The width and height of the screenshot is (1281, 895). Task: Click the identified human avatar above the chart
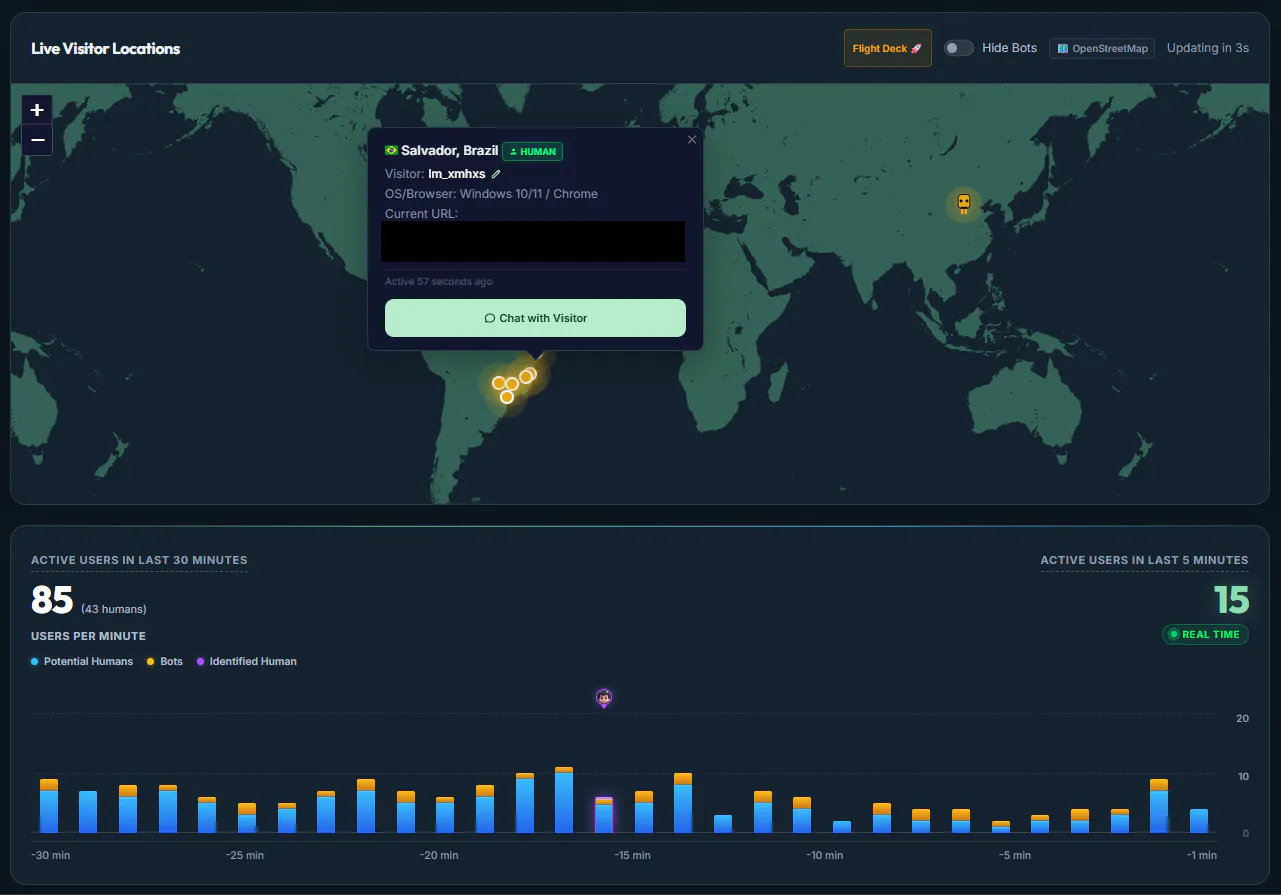[x=604, y=698]
